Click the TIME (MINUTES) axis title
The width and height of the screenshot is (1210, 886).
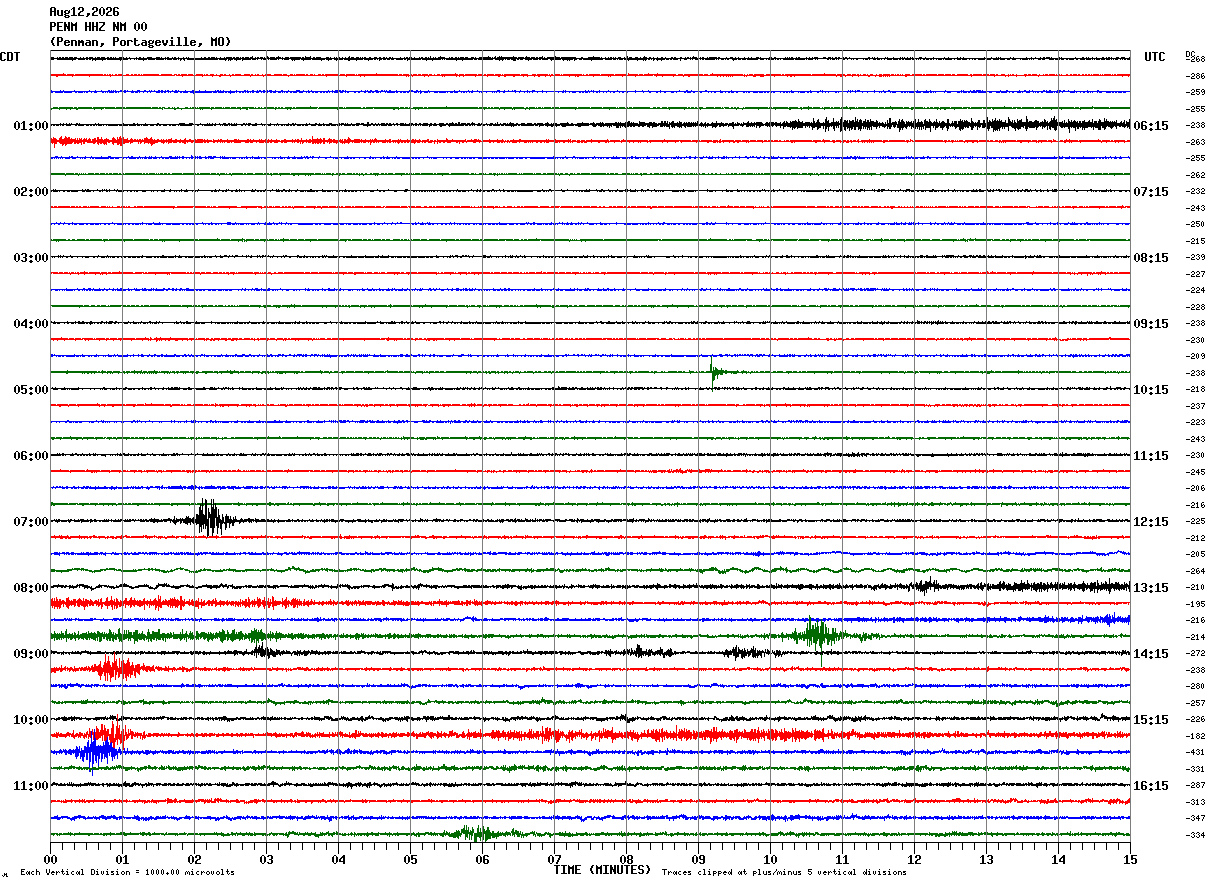click(x=603, y=870)
